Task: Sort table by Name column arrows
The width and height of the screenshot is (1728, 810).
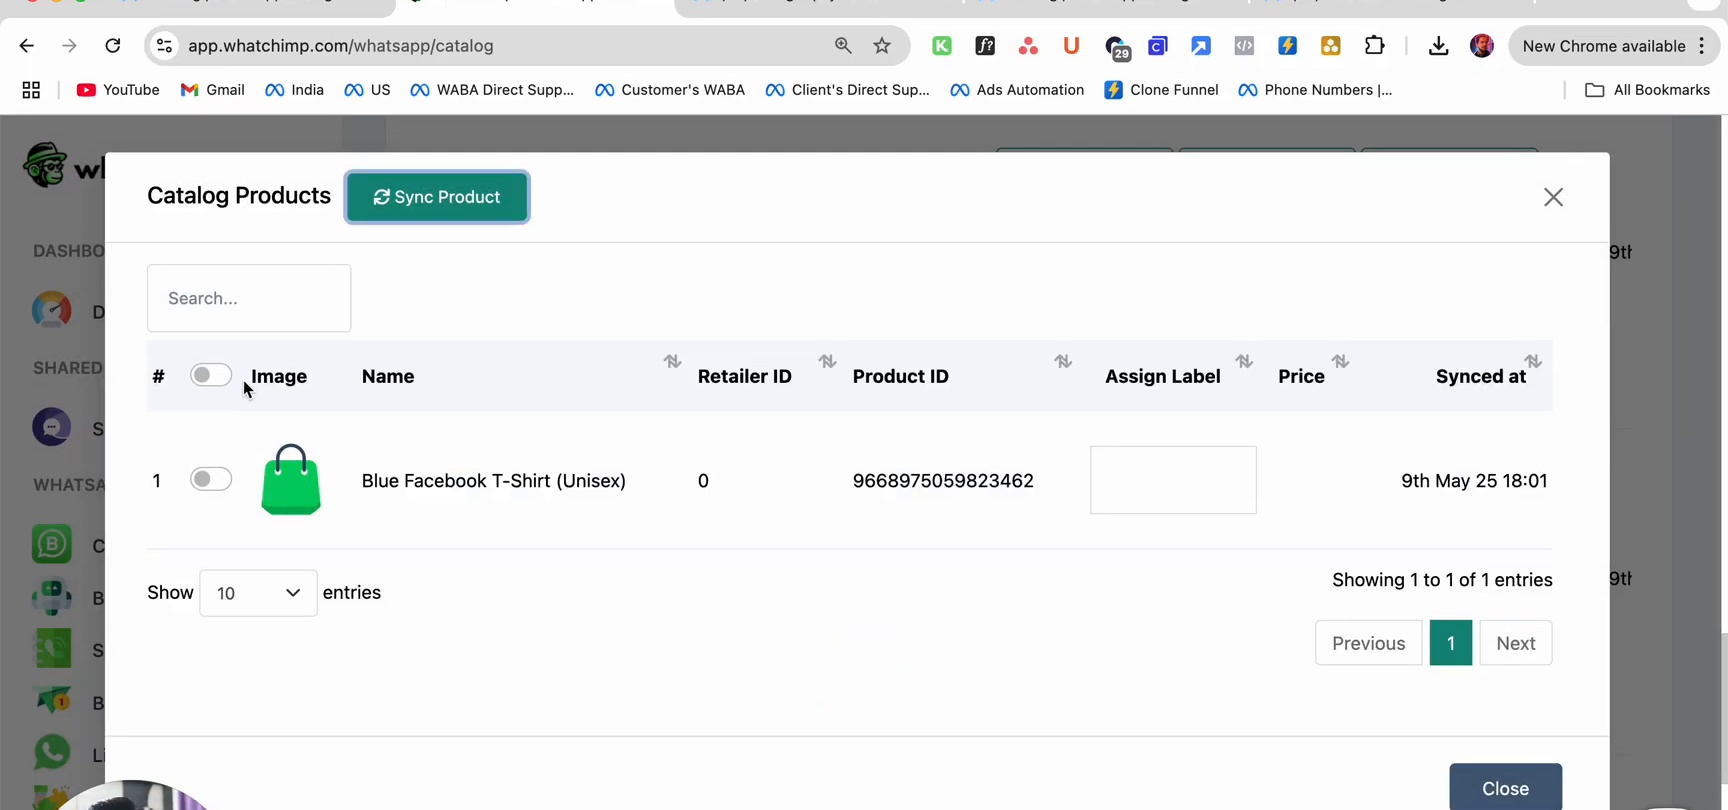Action: [673, 361]
